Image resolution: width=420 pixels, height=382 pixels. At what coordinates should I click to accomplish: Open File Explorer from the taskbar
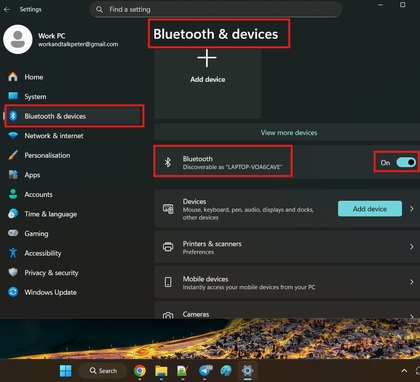point(161,371)
